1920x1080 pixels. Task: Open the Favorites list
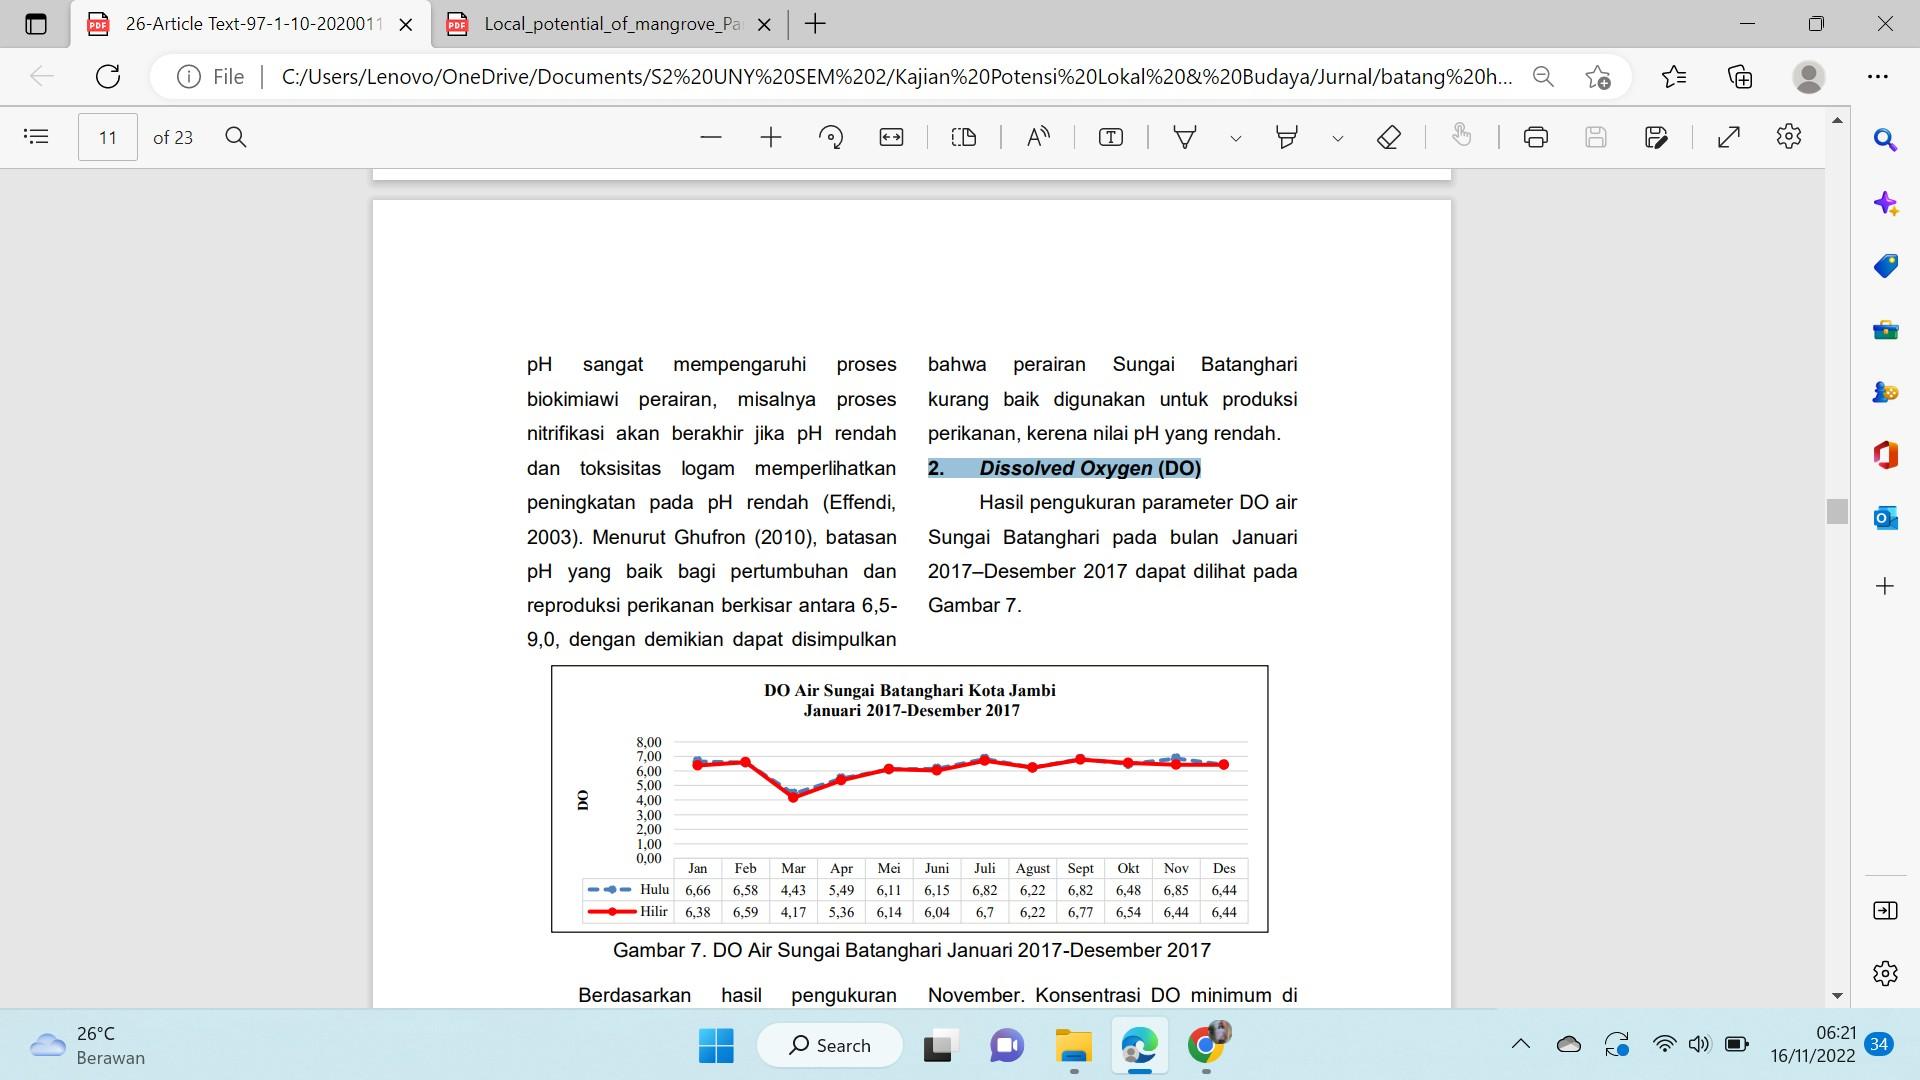pos(1673,77)
